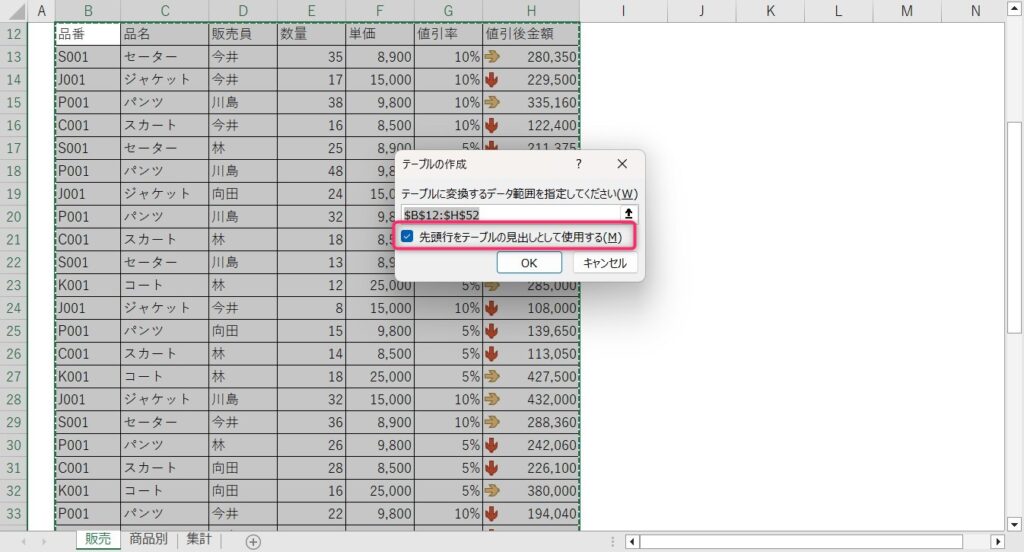Click the horizontal scrollbar left arrow
Viewport: 1024px width, 552px height.
pyautogui.click(x=632, y=541)
